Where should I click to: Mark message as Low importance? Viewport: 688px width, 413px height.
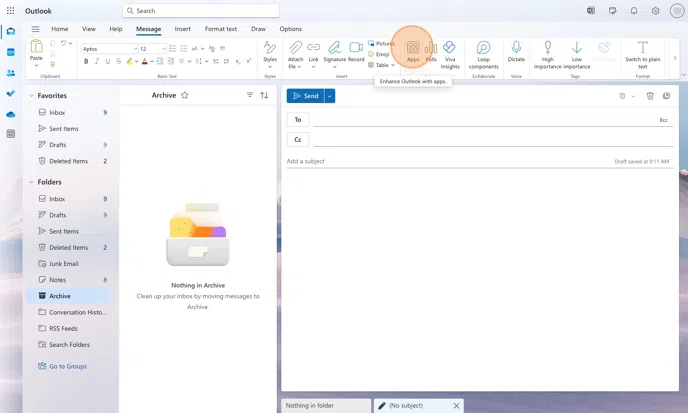(577, 54)
